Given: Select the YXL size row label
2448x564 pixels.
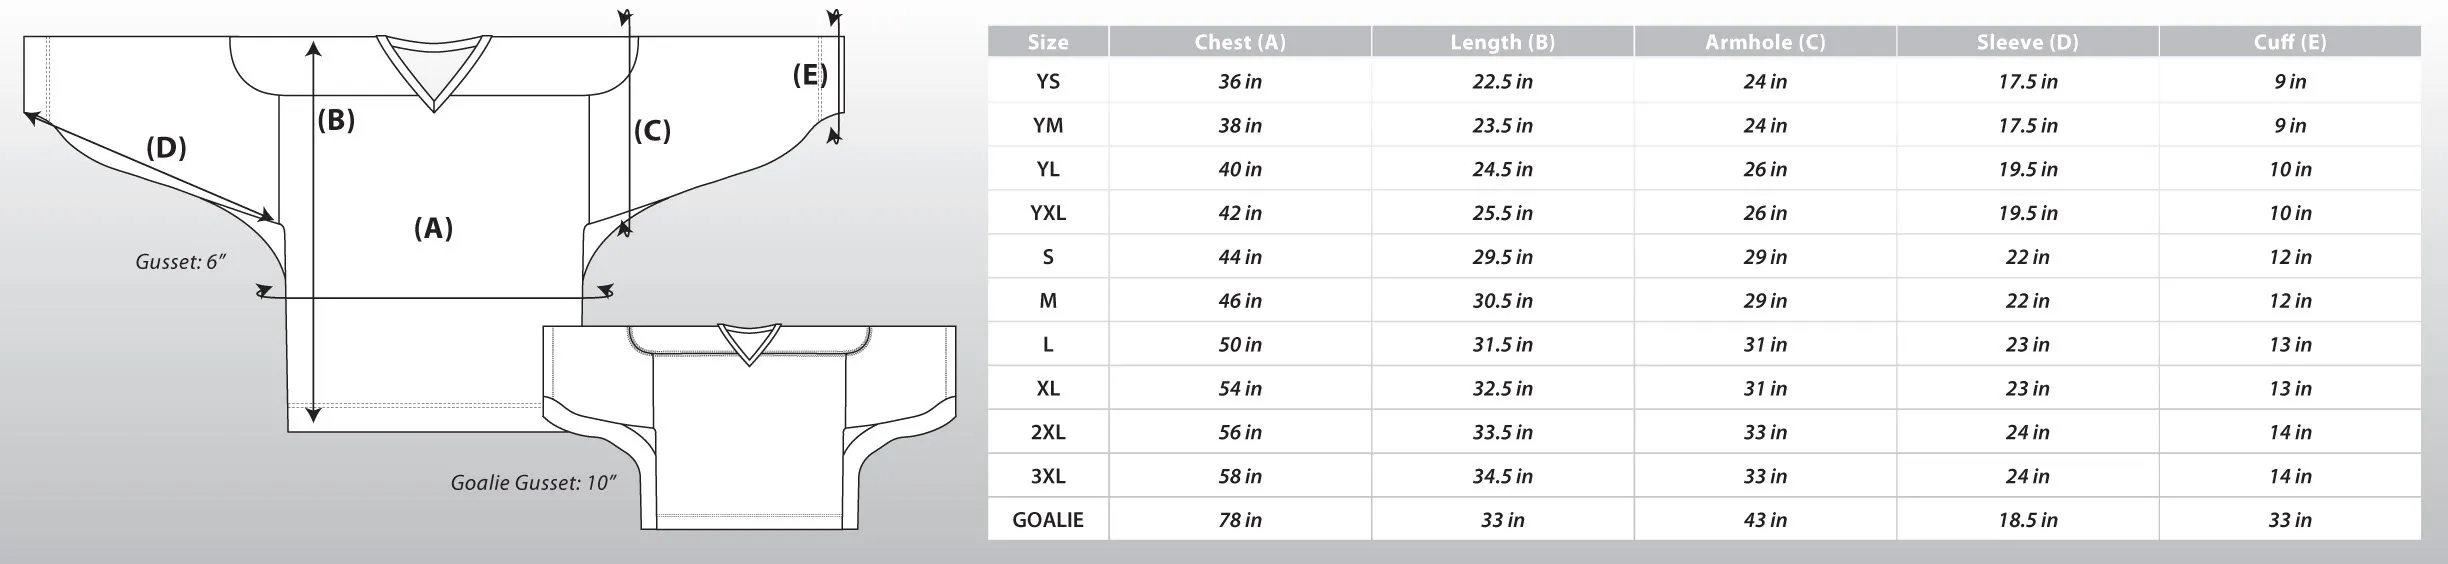Looking at the screenshot, I should click(x=1047, y=213).
